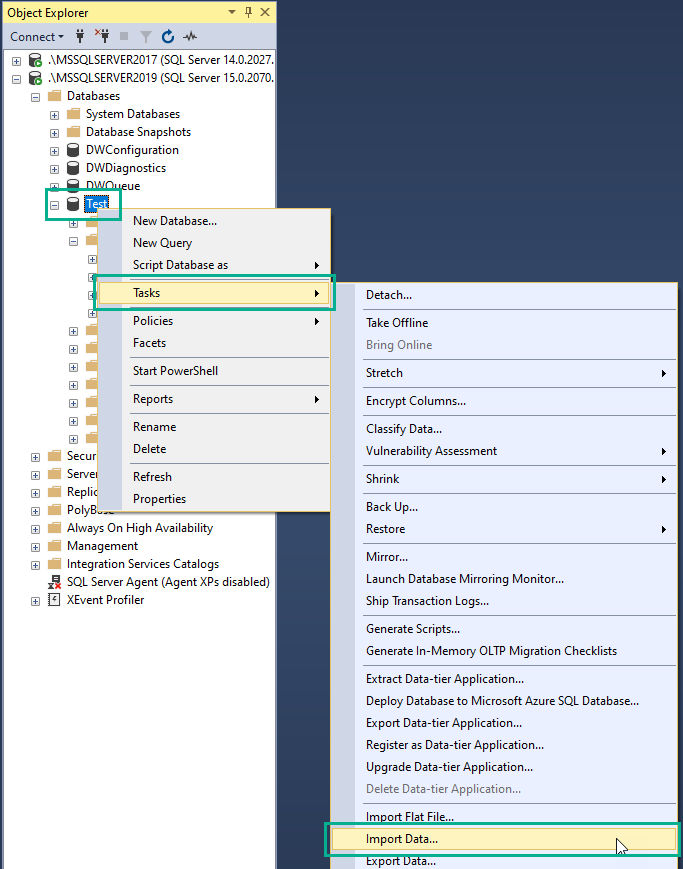Select Delete in the context menu
The width and height of the screenshot is (683, 869).
click(x=213, y=449)
